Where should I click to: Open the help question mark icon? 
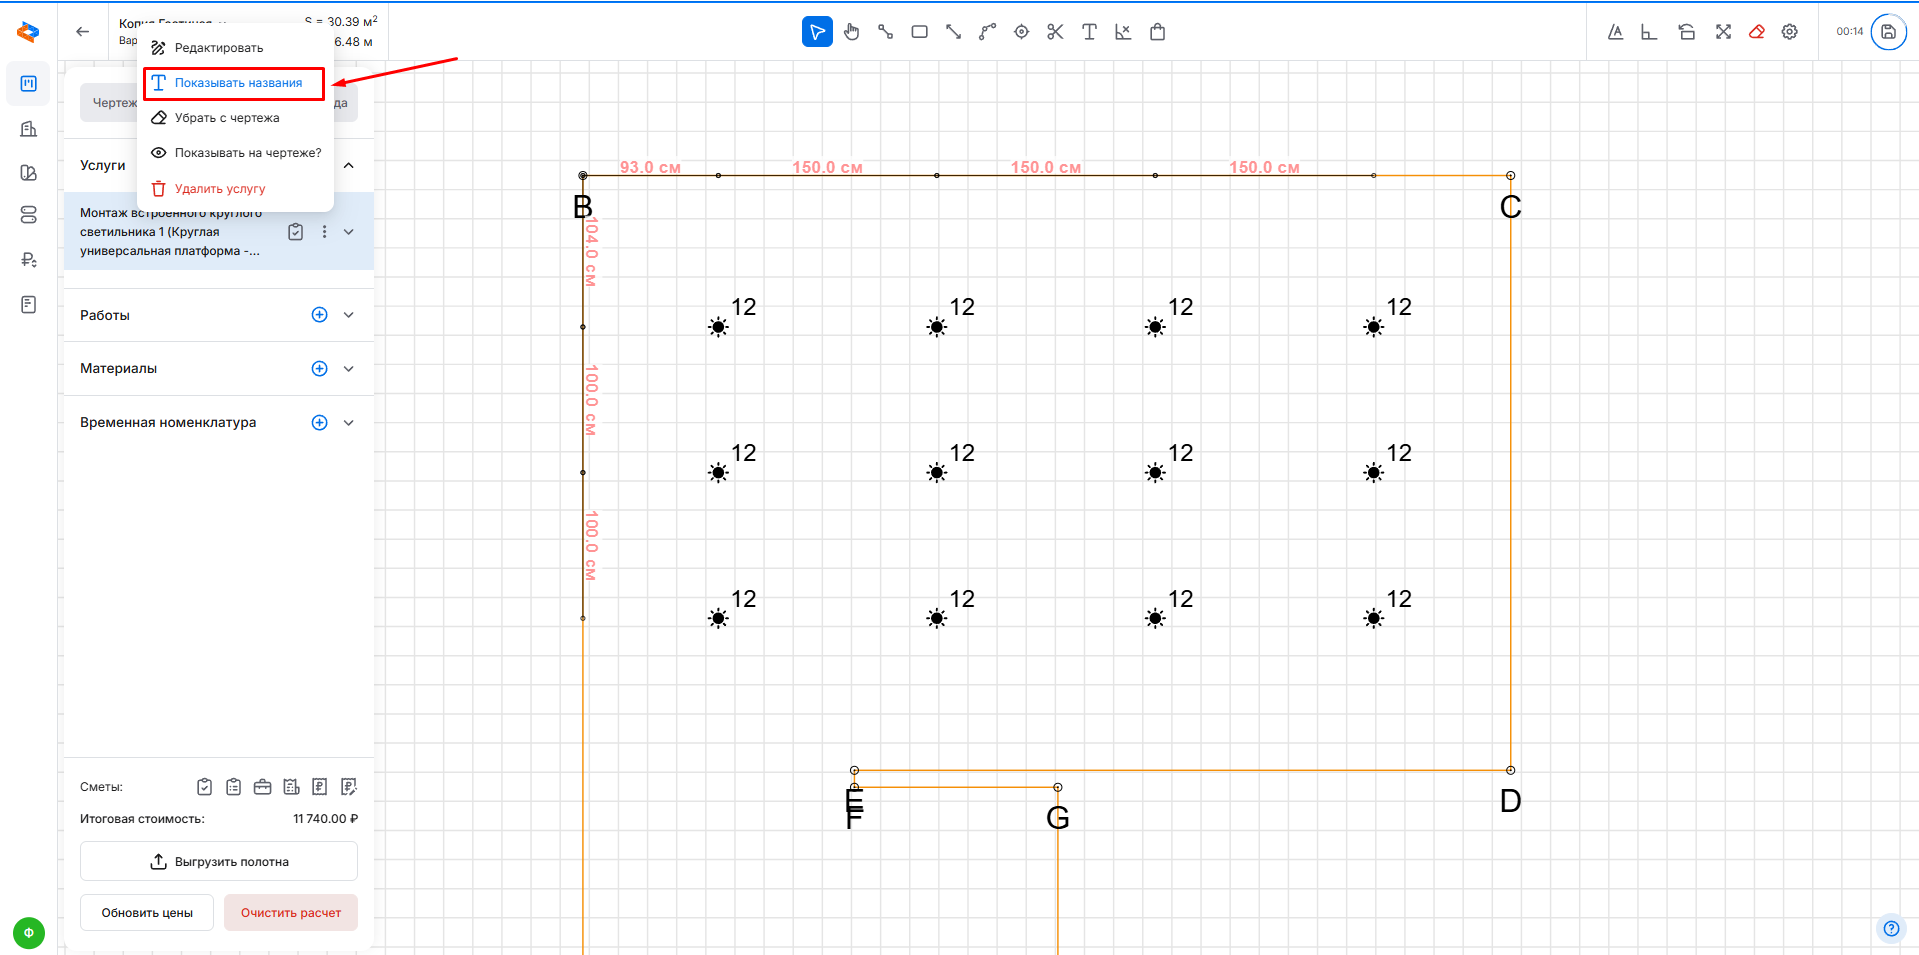click(x=1891, y=928)
